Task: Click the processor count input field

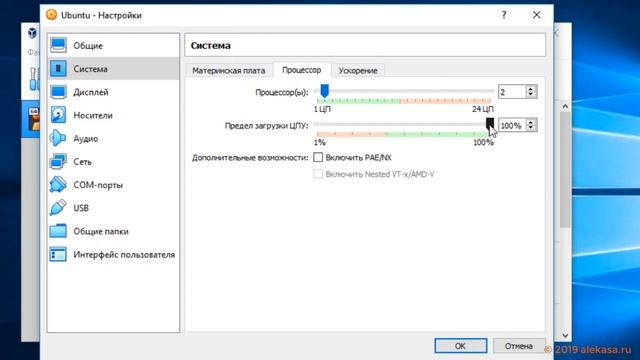Action: [512, 92]
